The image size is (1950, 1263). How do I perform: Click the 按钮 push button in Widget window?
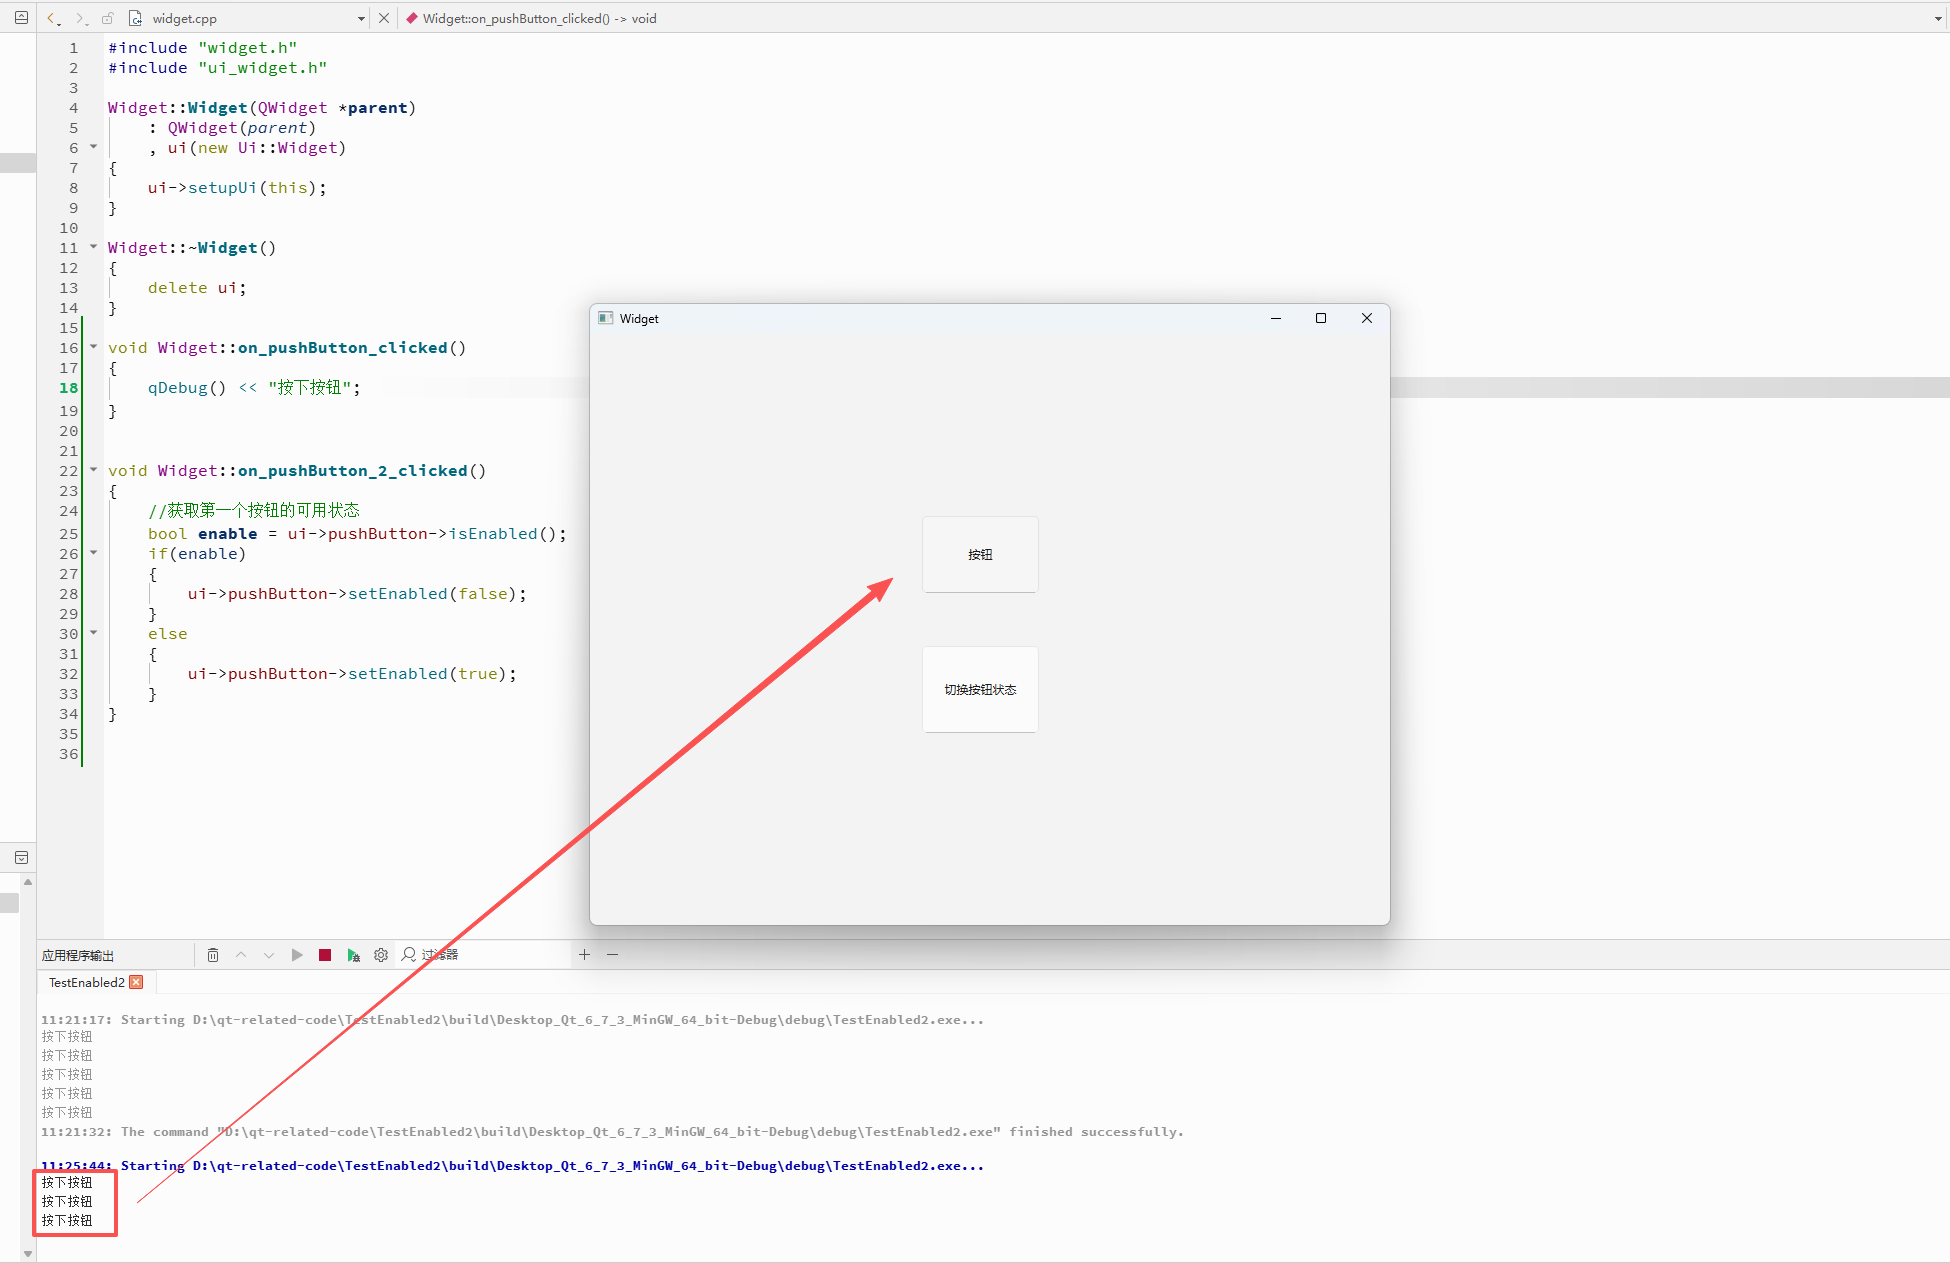tap(980, 555)
